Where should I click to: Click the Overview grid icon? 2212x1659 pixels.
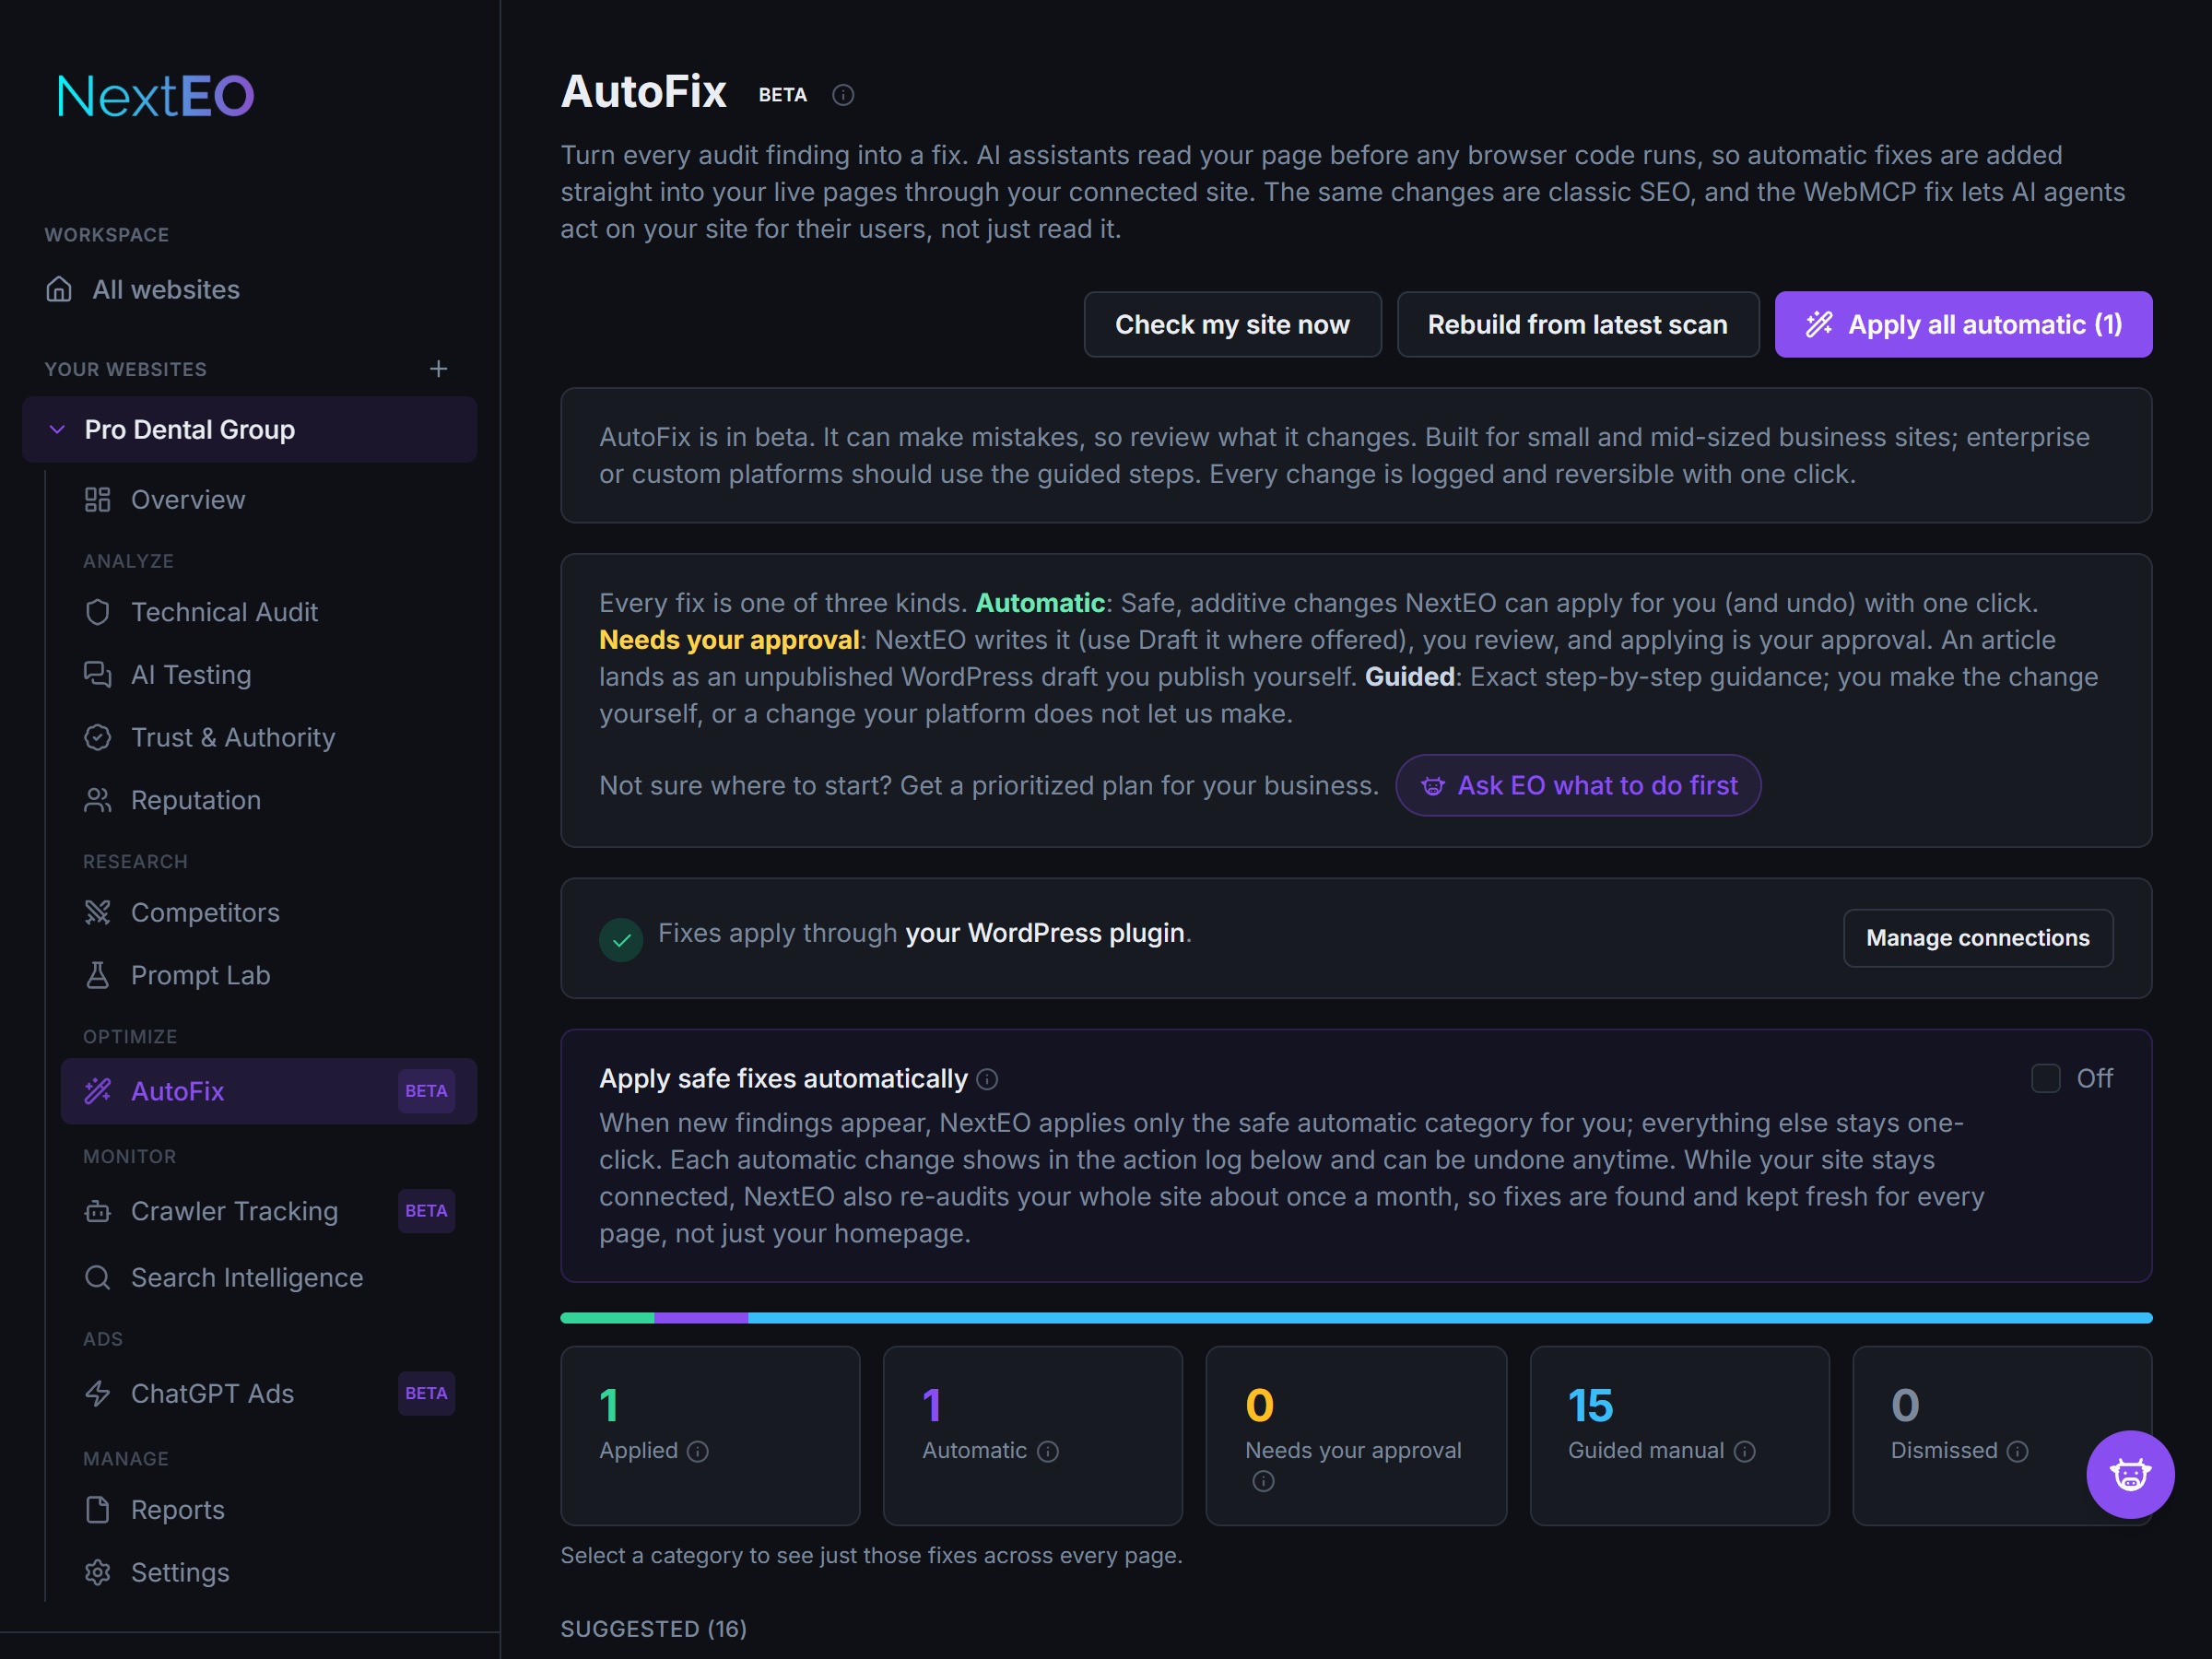pyautogui.click(x=97, y=500)
